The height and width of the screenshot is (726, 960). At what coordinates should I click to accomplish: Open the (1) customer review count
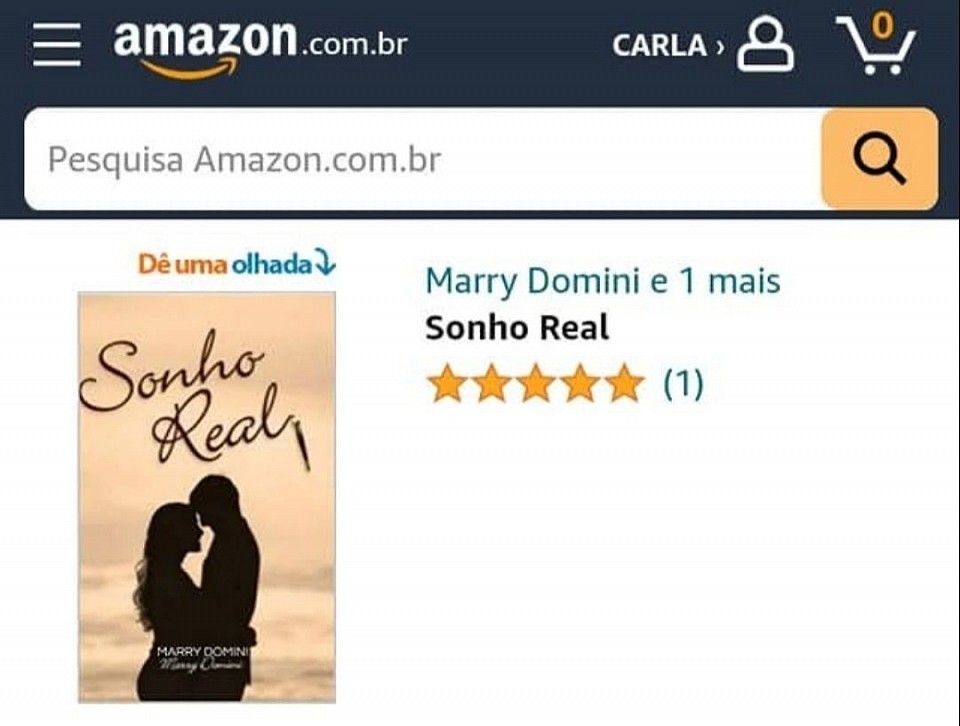[684, 384]
